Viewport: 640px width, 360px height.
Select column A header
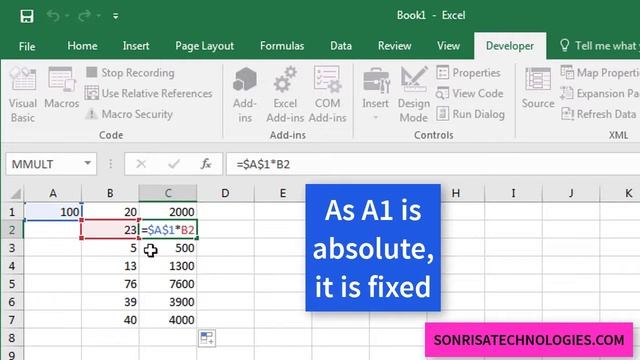[53, 193]
